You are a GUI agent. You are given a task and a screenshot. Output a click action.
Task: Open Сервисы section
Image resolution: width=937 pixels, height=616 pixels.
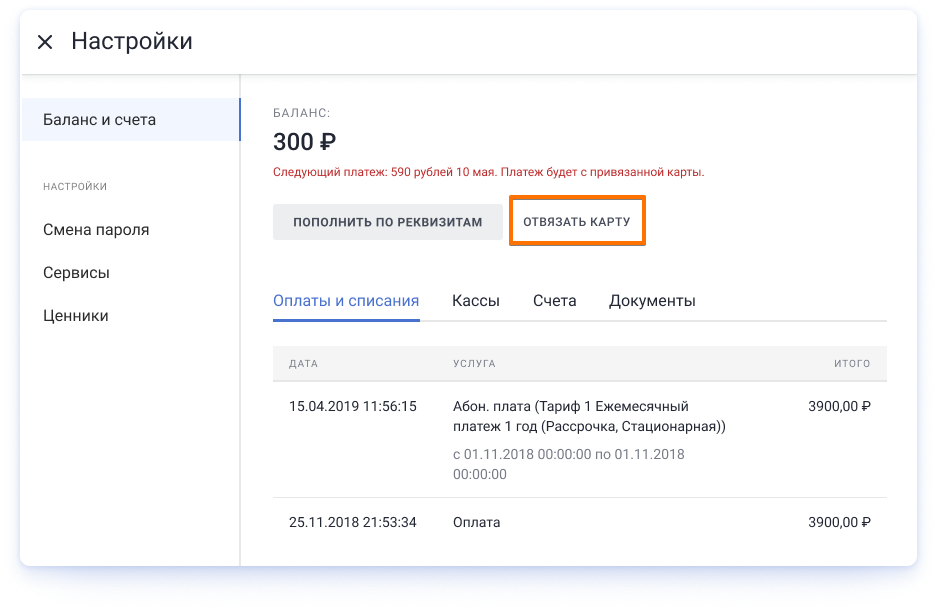[76, 272]
